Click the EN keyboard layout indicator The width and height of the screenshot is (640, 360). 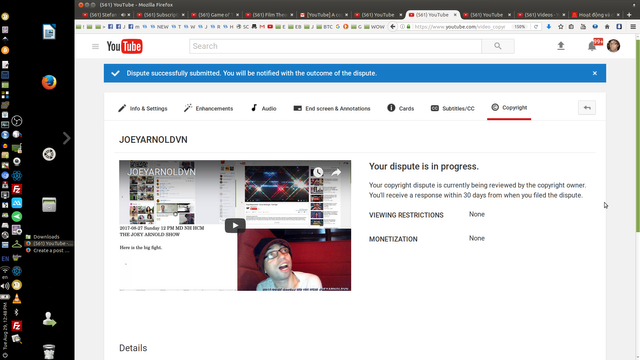(5, 258)
